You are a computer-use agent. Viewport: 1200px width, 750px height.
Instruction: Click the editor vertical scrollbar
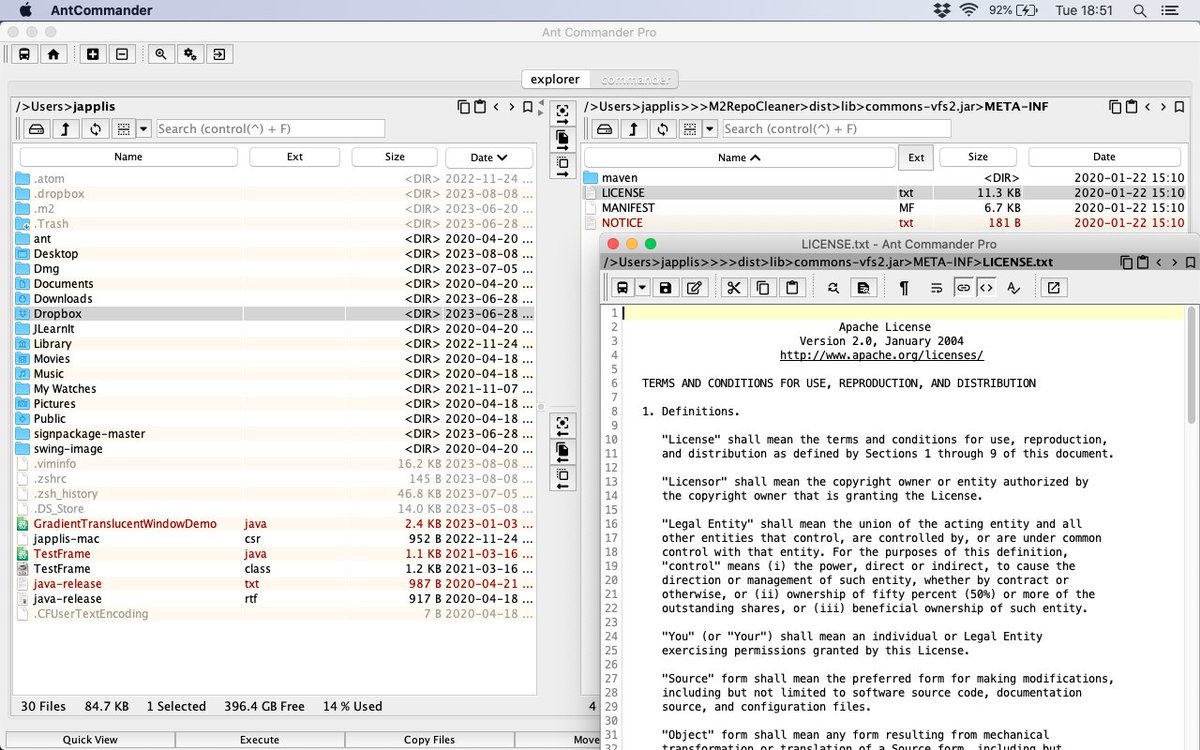pos(1192,365)
